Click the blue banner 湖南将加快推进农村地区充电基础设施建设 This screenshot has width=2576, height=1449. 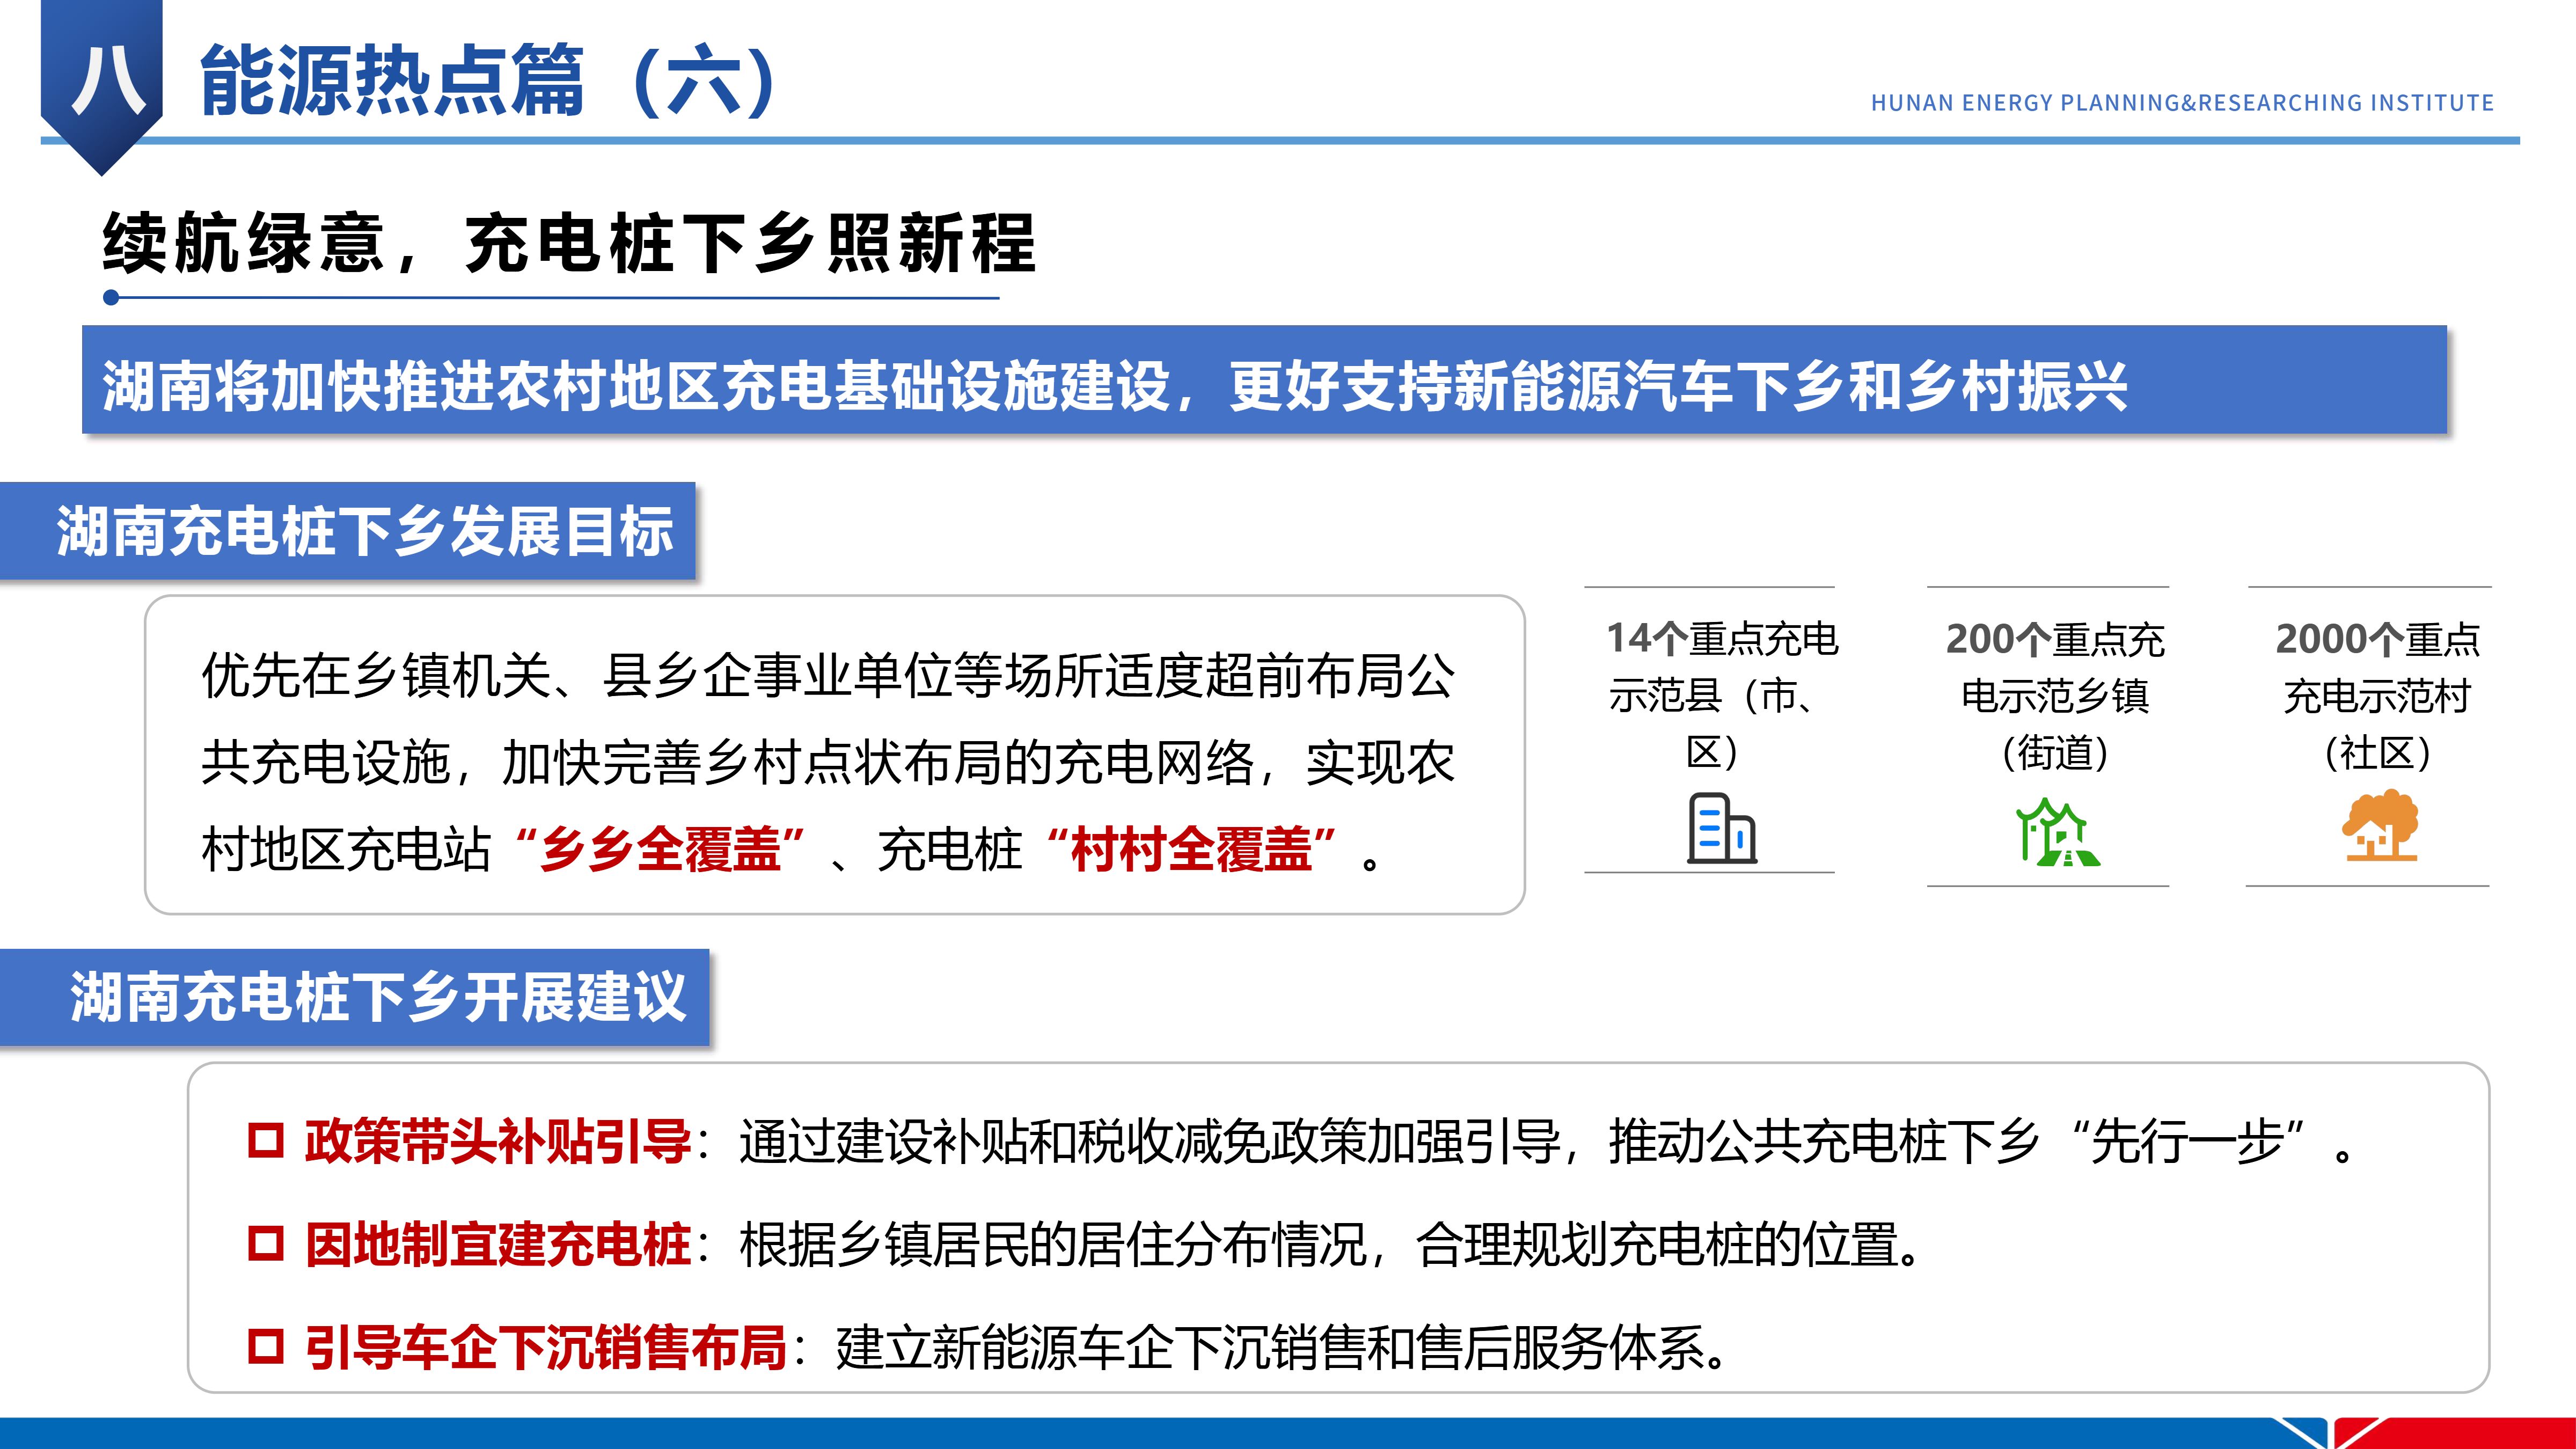[x=1264, y=380]
